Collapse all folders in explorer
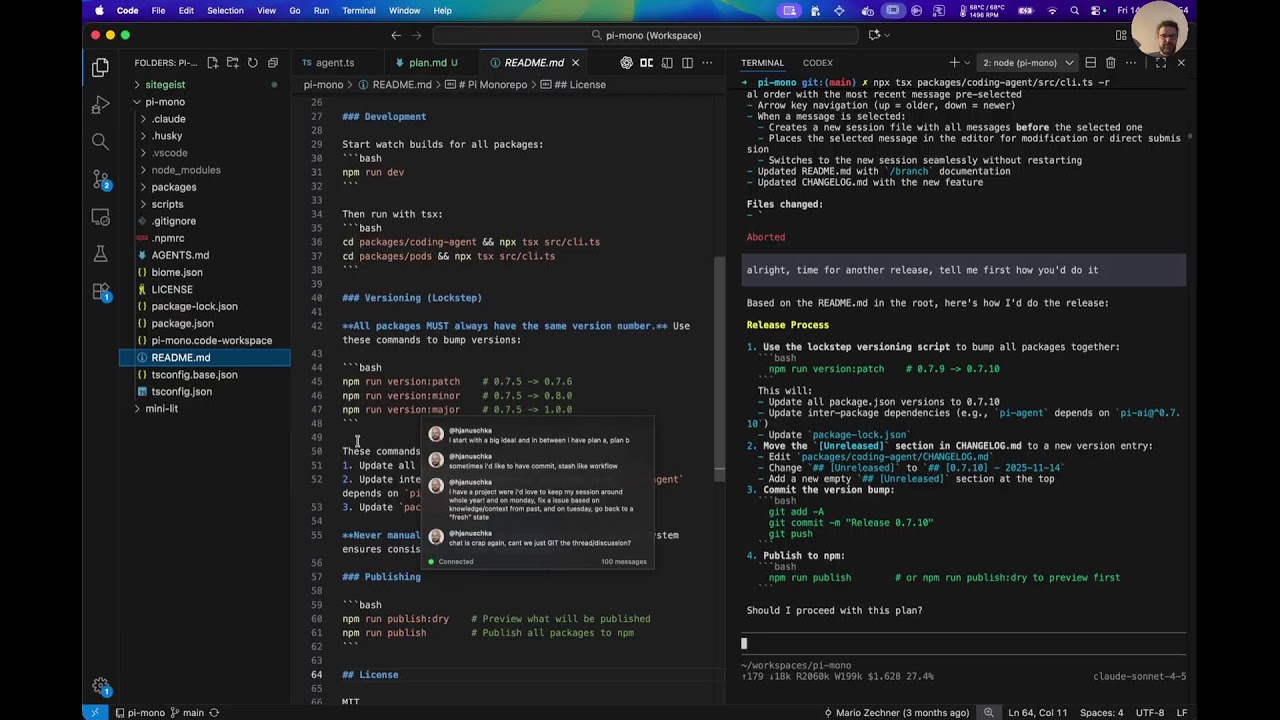The width and height of the screenshot is (1280, 720). coord(272,63)
